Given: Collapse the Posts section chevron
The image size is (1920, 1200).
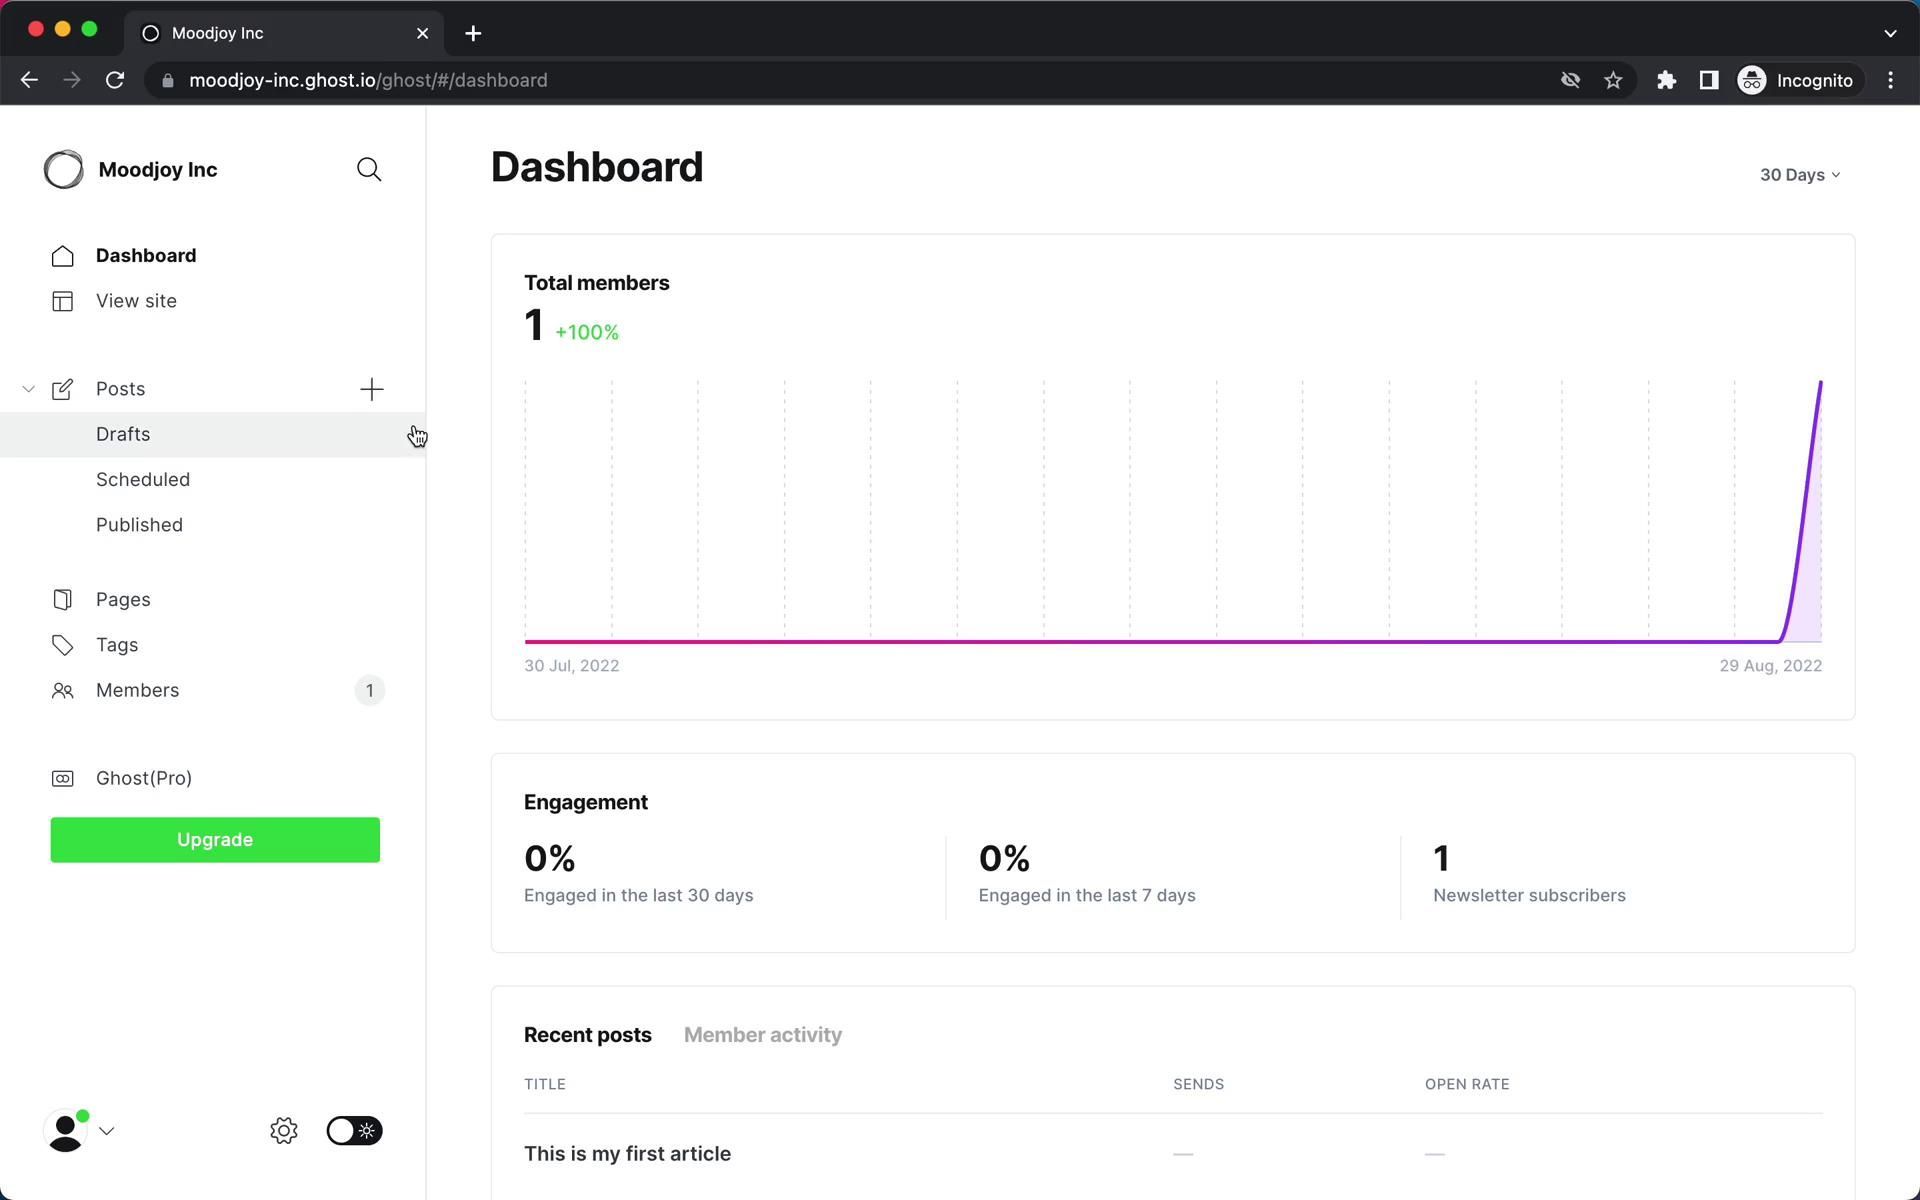Looking at the screenshot, I should 28,389.
